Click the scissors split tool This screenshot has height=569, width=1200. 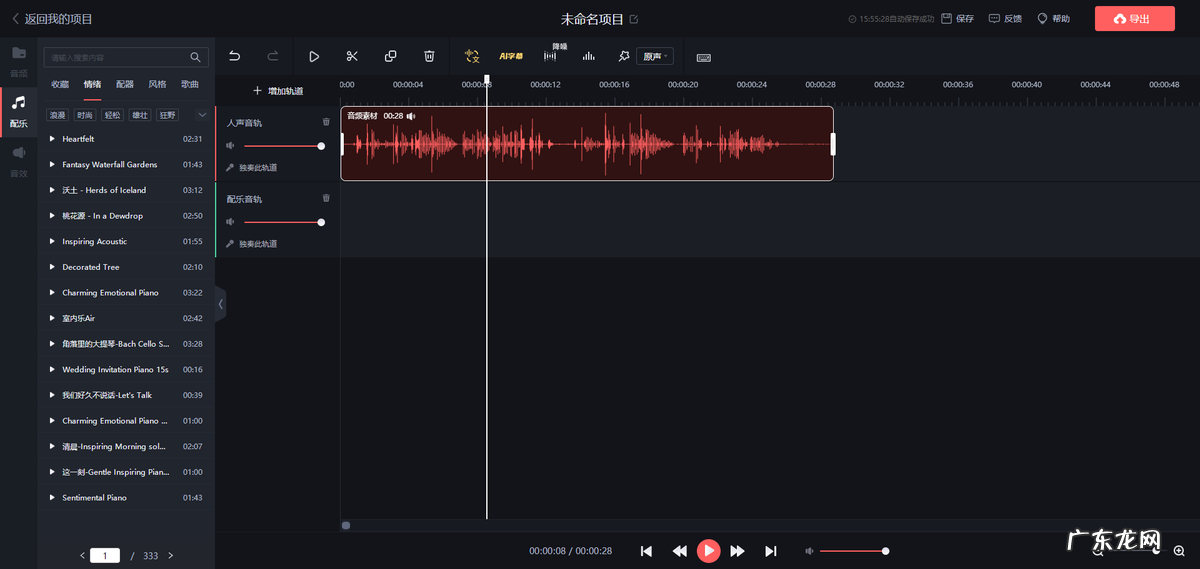[352, 57]
